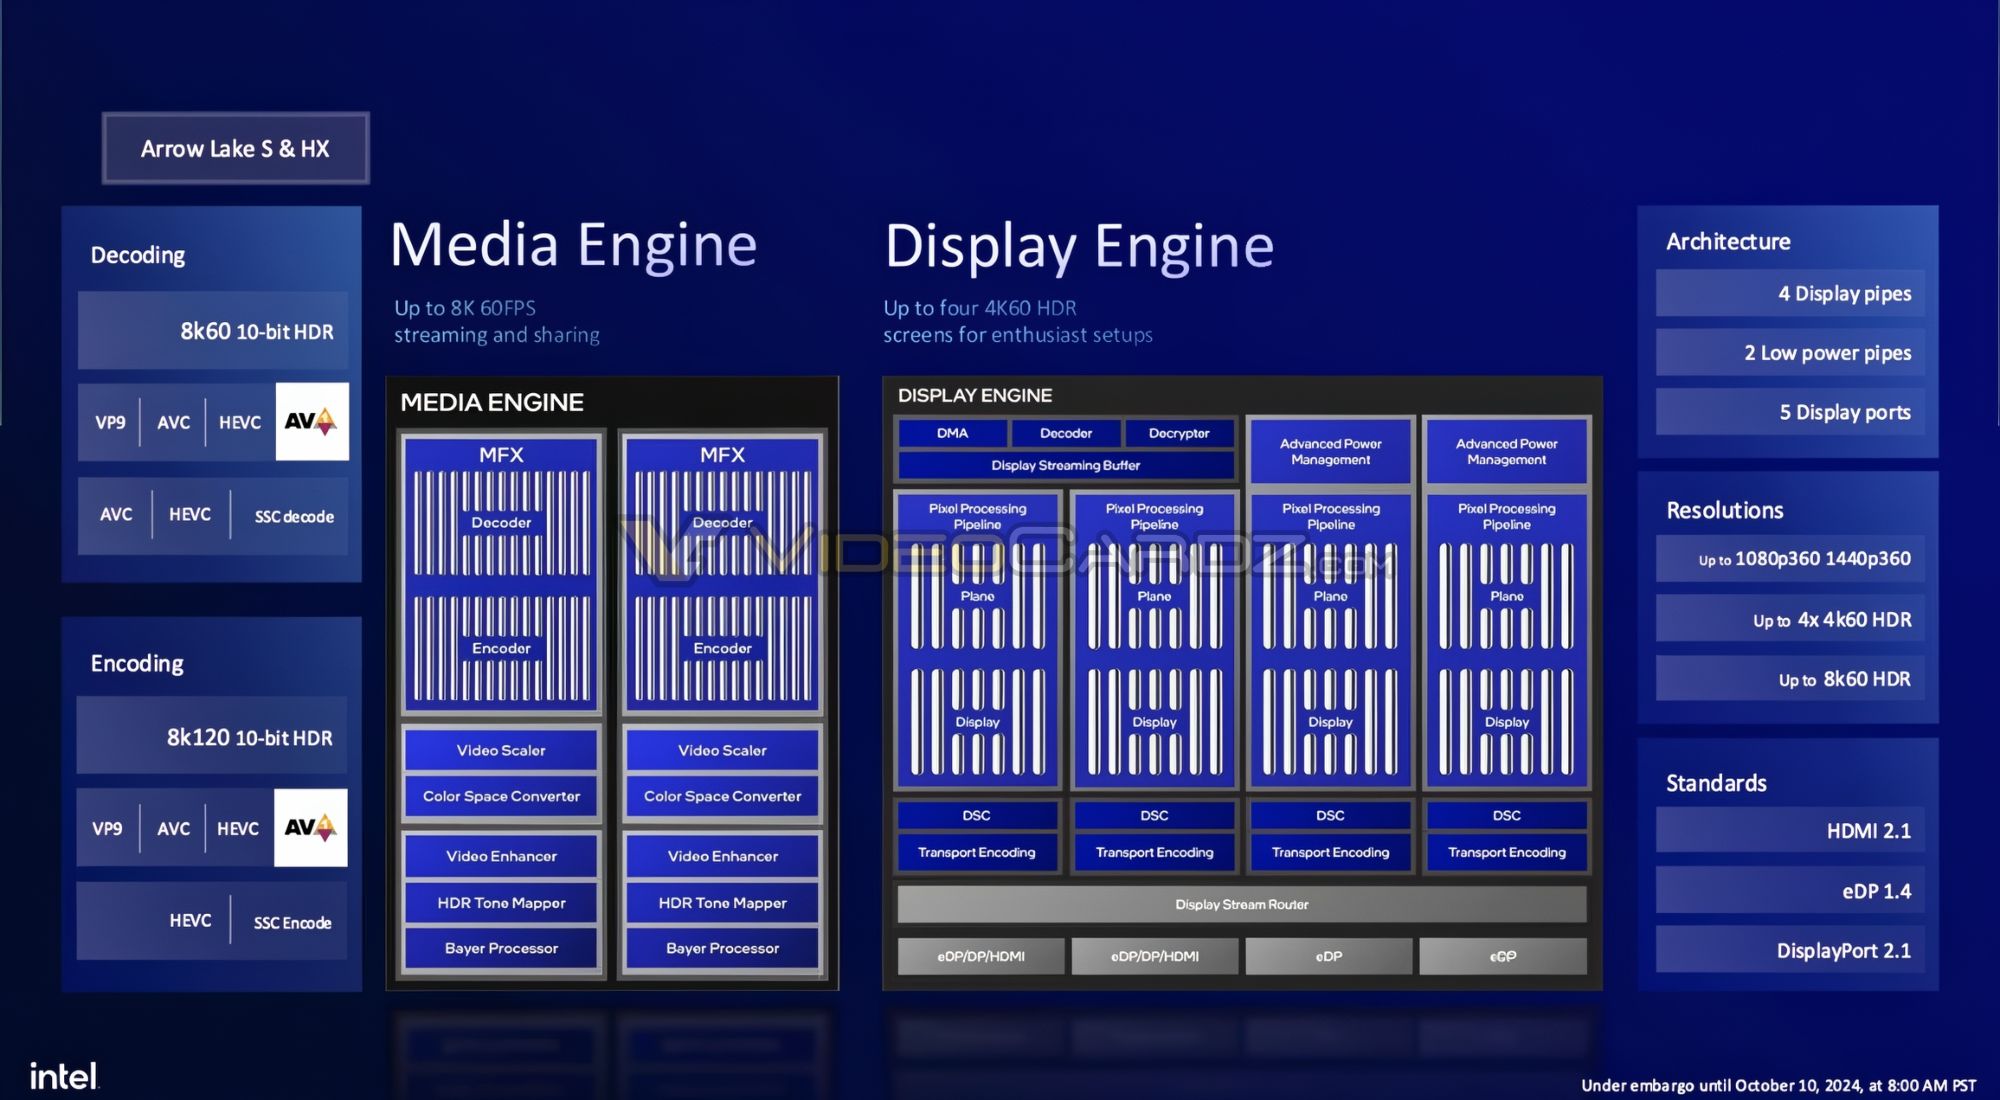Click the SSC decode label

[x=294, y=516]
